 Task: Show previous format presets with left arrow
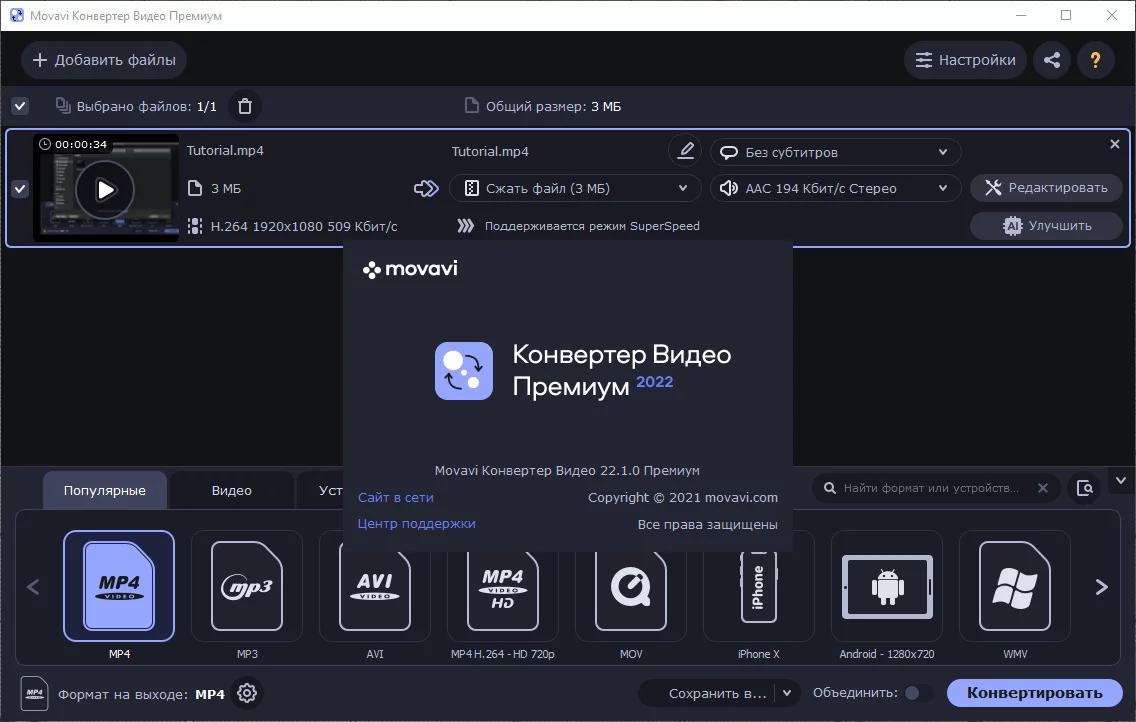33,587
